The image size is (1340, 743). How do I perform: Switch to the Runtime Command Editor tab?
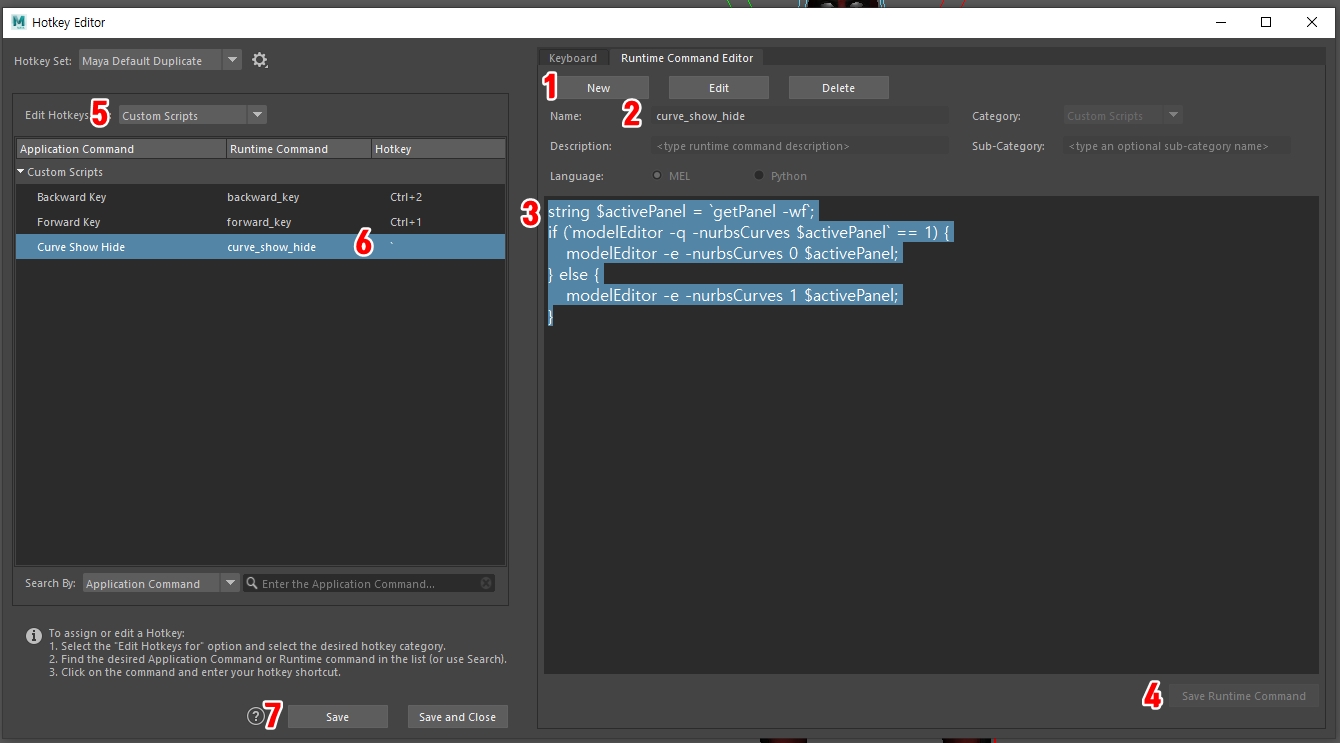click(687, 58)
